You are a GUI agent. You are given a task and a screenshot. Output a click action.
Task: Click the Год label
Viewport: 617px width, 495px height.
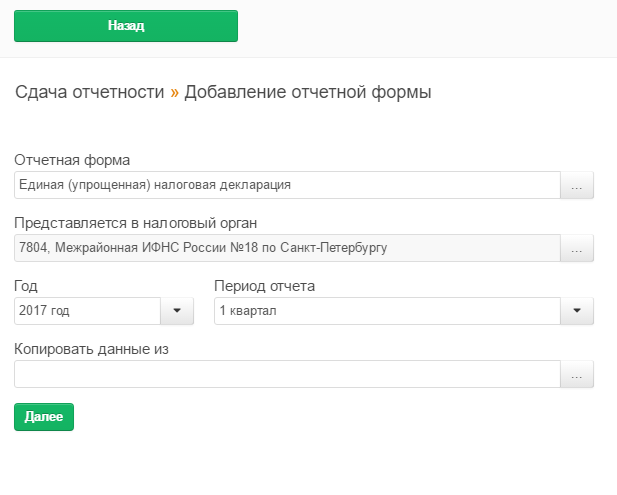pos(26,286)
